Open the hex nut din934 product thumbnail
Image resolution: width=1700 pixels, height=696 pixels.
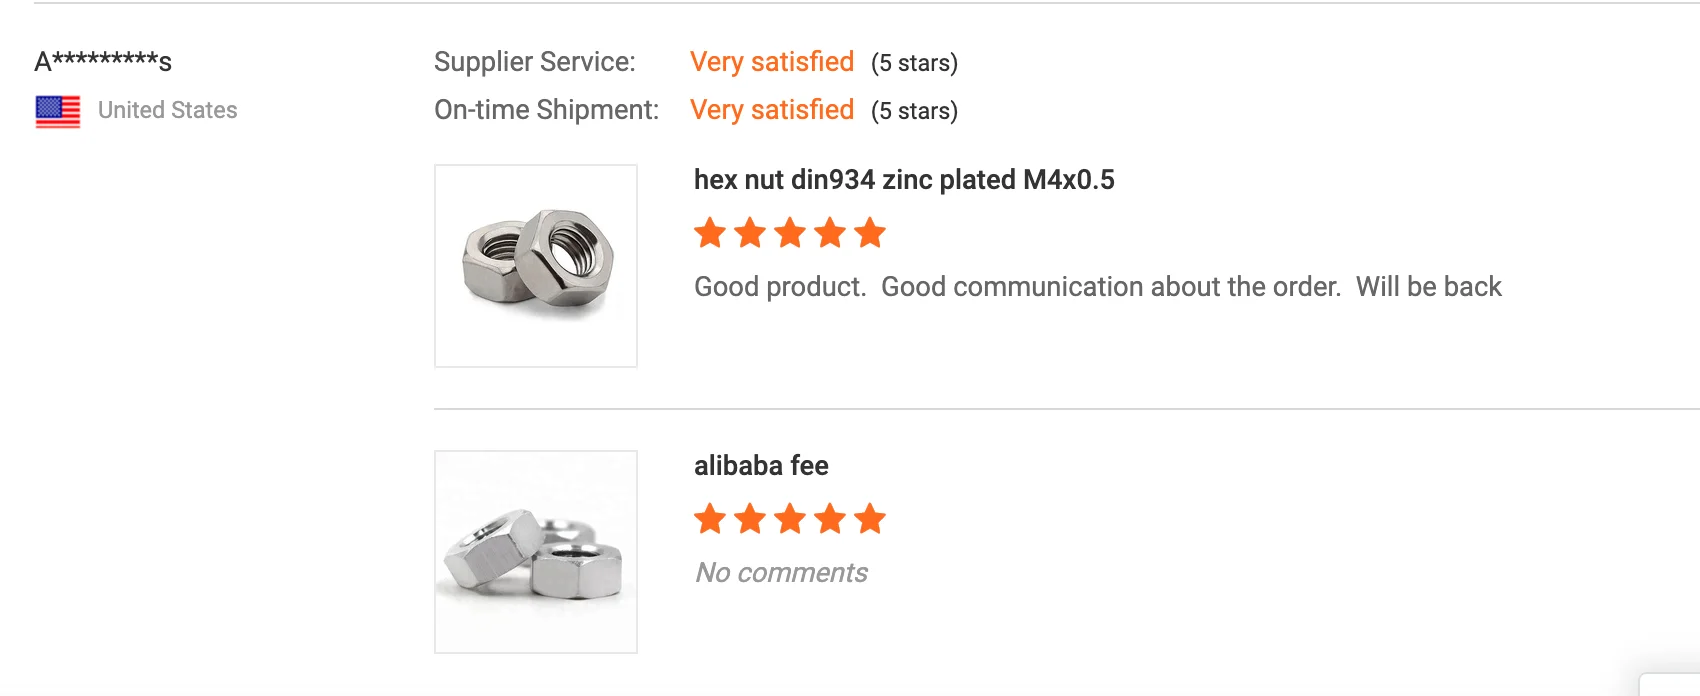[x=536, y=266]
